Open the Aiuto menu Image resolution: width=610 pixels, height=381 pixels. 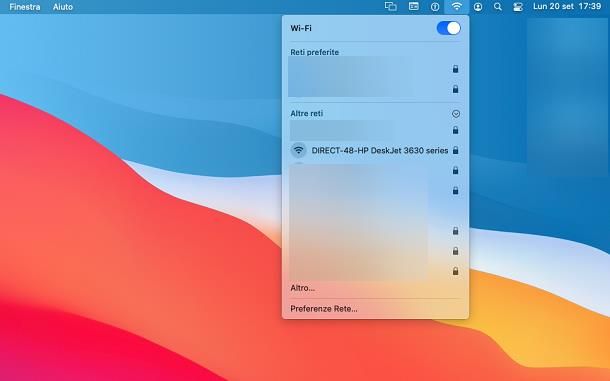(x=63, y=7)
